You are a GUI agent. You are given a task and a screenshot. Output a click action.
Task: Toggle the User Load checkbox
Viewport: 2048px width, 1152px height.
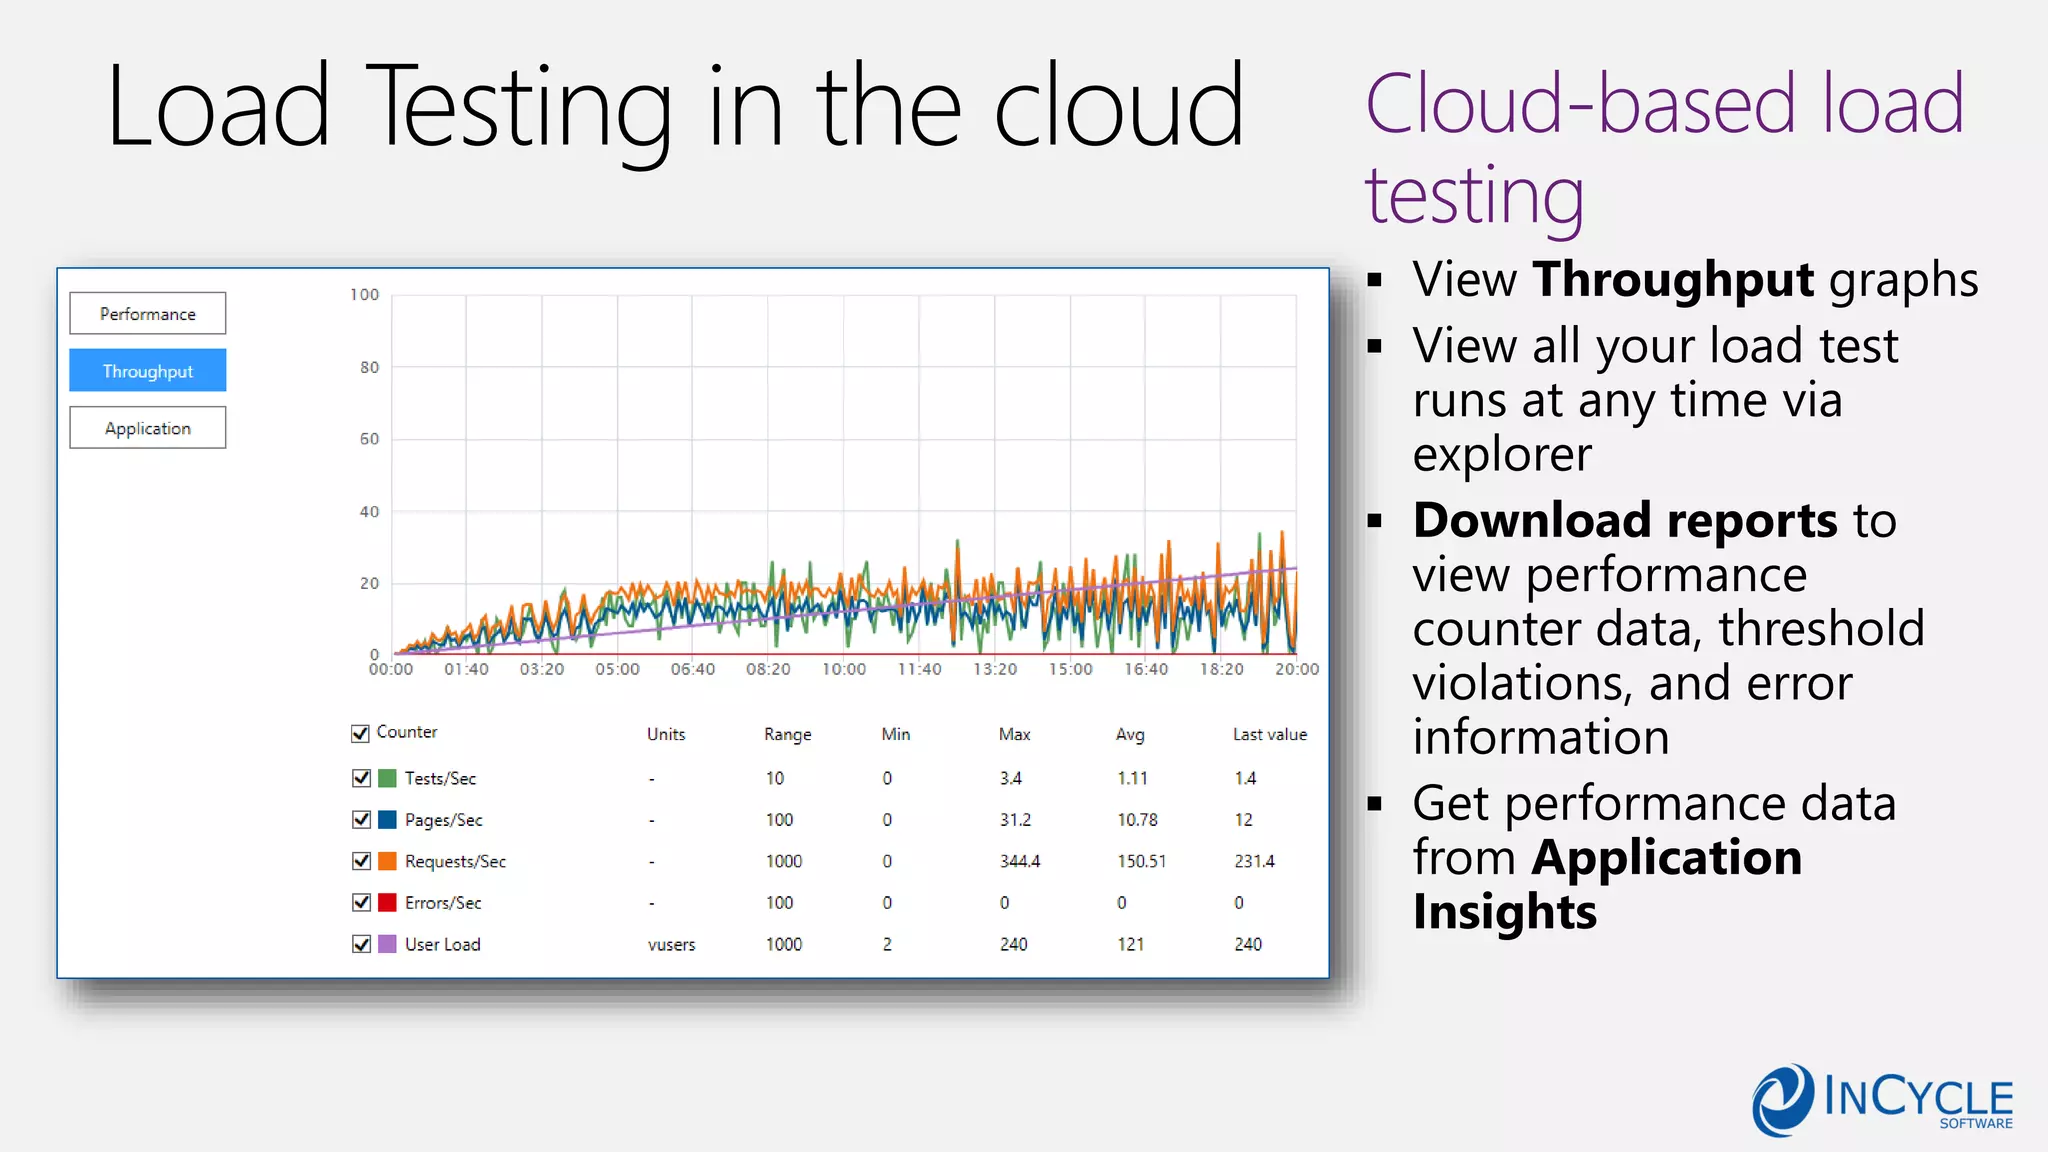coord(362,944)
